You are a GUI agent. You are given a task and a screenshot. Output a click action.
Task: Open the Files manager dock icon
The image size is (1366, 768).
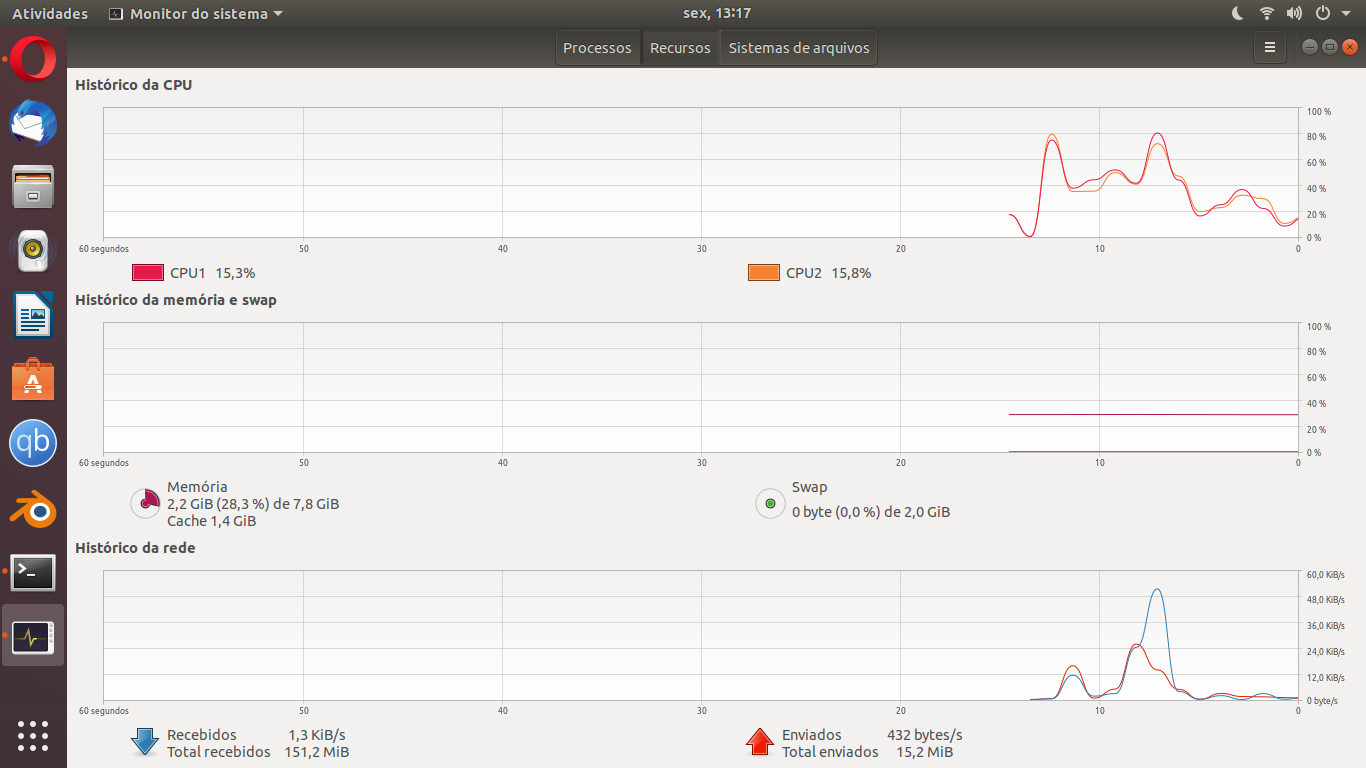[x=33, y=187]
